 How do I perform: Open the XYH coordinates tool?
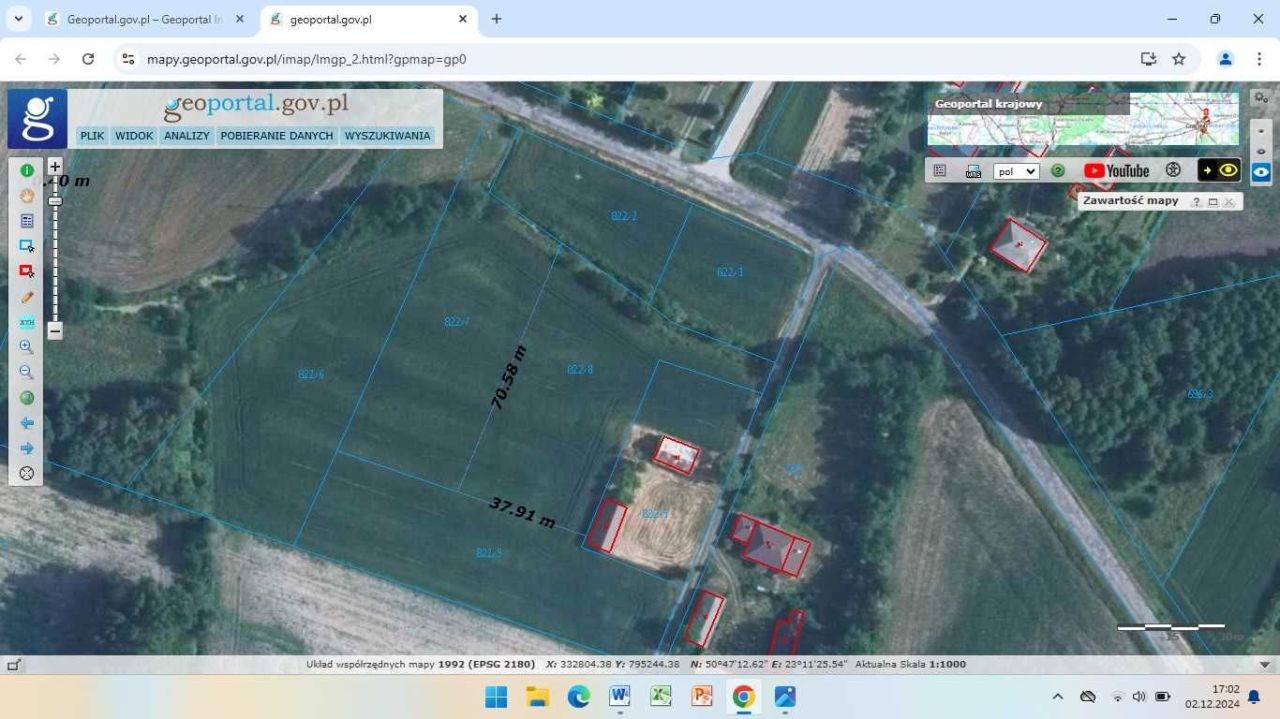coord(27,322)
